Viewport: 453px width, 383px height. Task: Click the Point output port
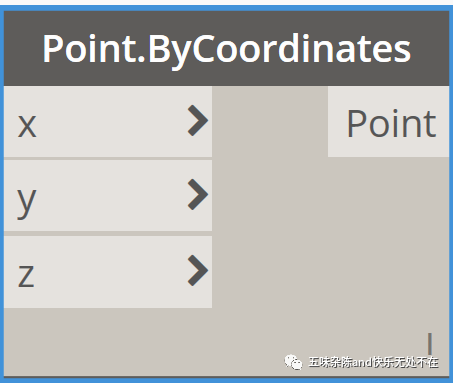[388, 122]
